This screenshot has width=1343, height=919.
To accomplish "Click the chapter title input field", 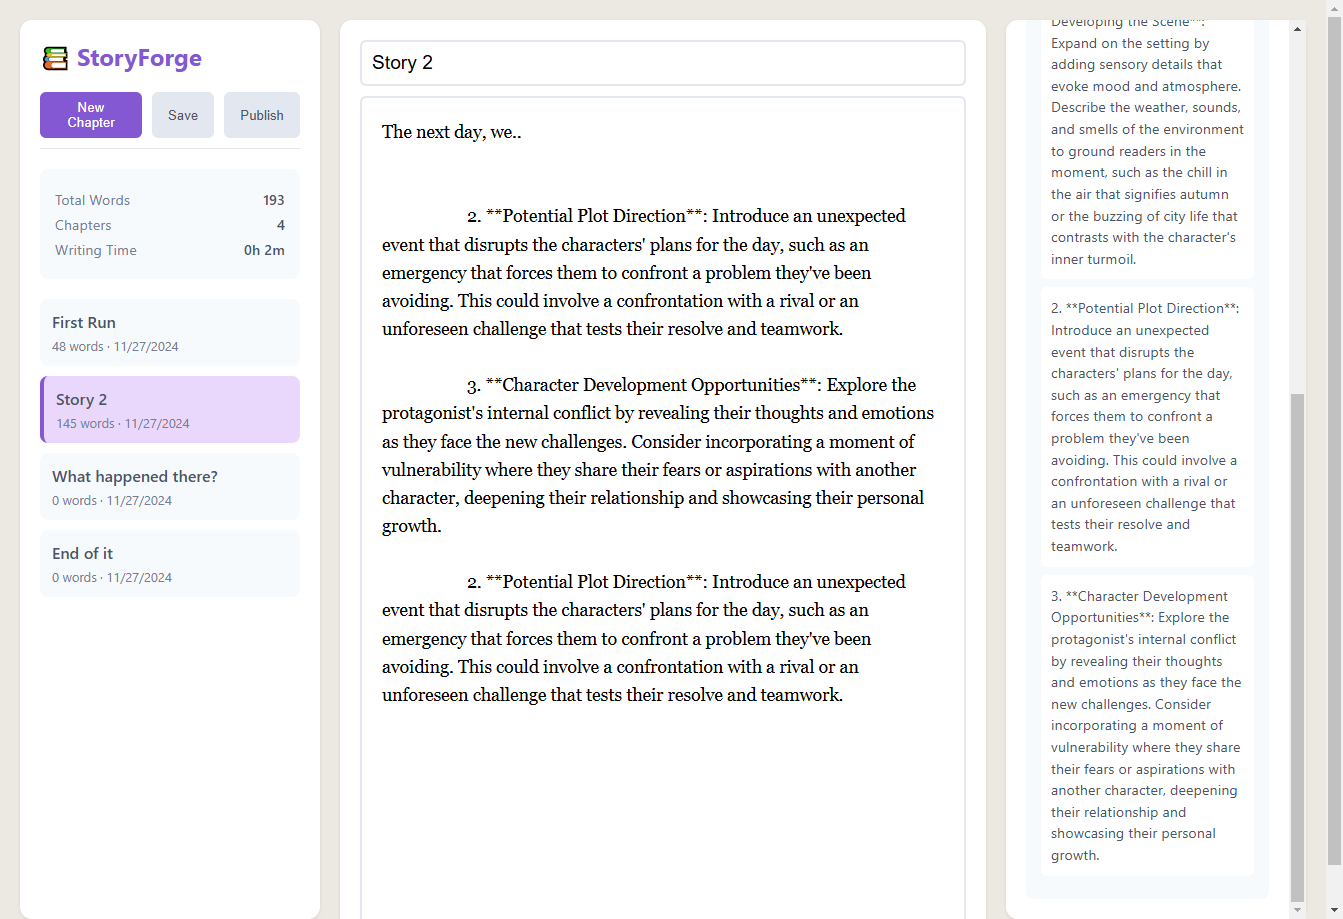I will coord(662,62).
